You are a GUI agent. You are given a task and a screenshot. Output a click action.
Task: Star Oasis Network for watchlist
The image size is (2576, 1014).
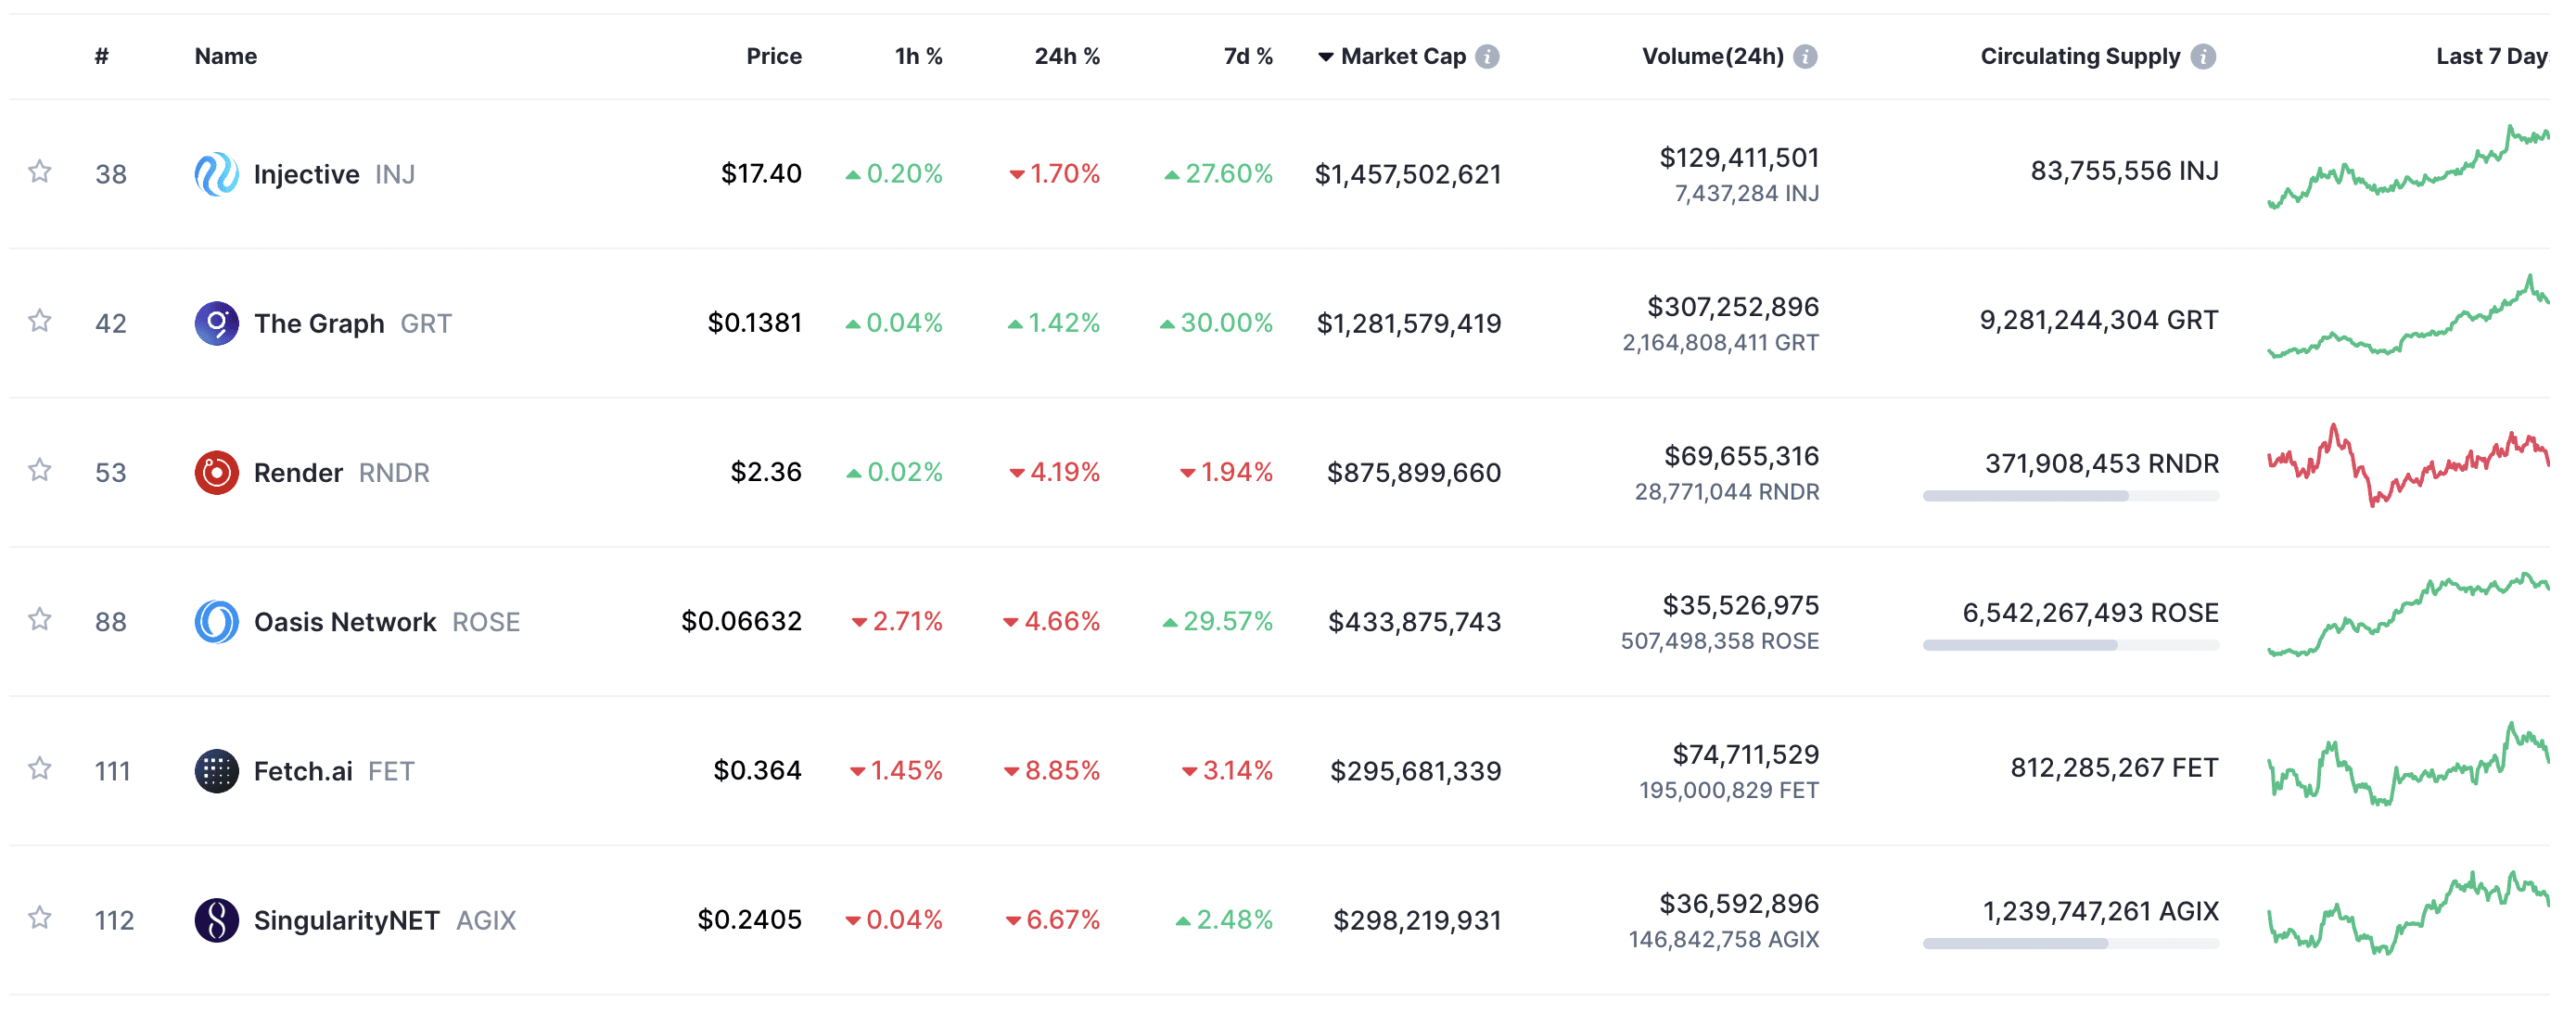coord(40,619)
